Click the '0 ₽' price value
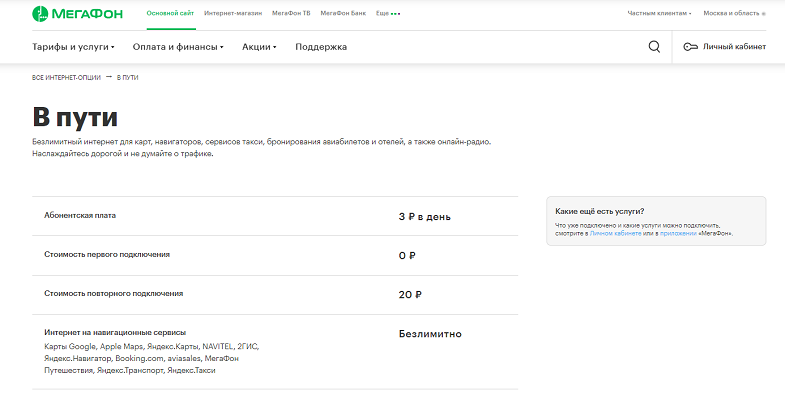This screenshot has width=785, height=395. click(407, 256)
